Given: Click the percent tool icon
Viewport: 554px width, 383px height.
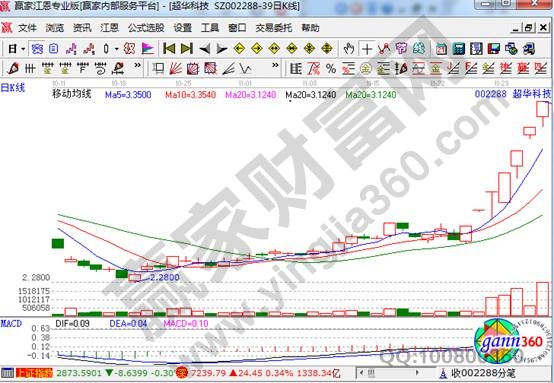Looking at the screenshot, I should point(331,68).
